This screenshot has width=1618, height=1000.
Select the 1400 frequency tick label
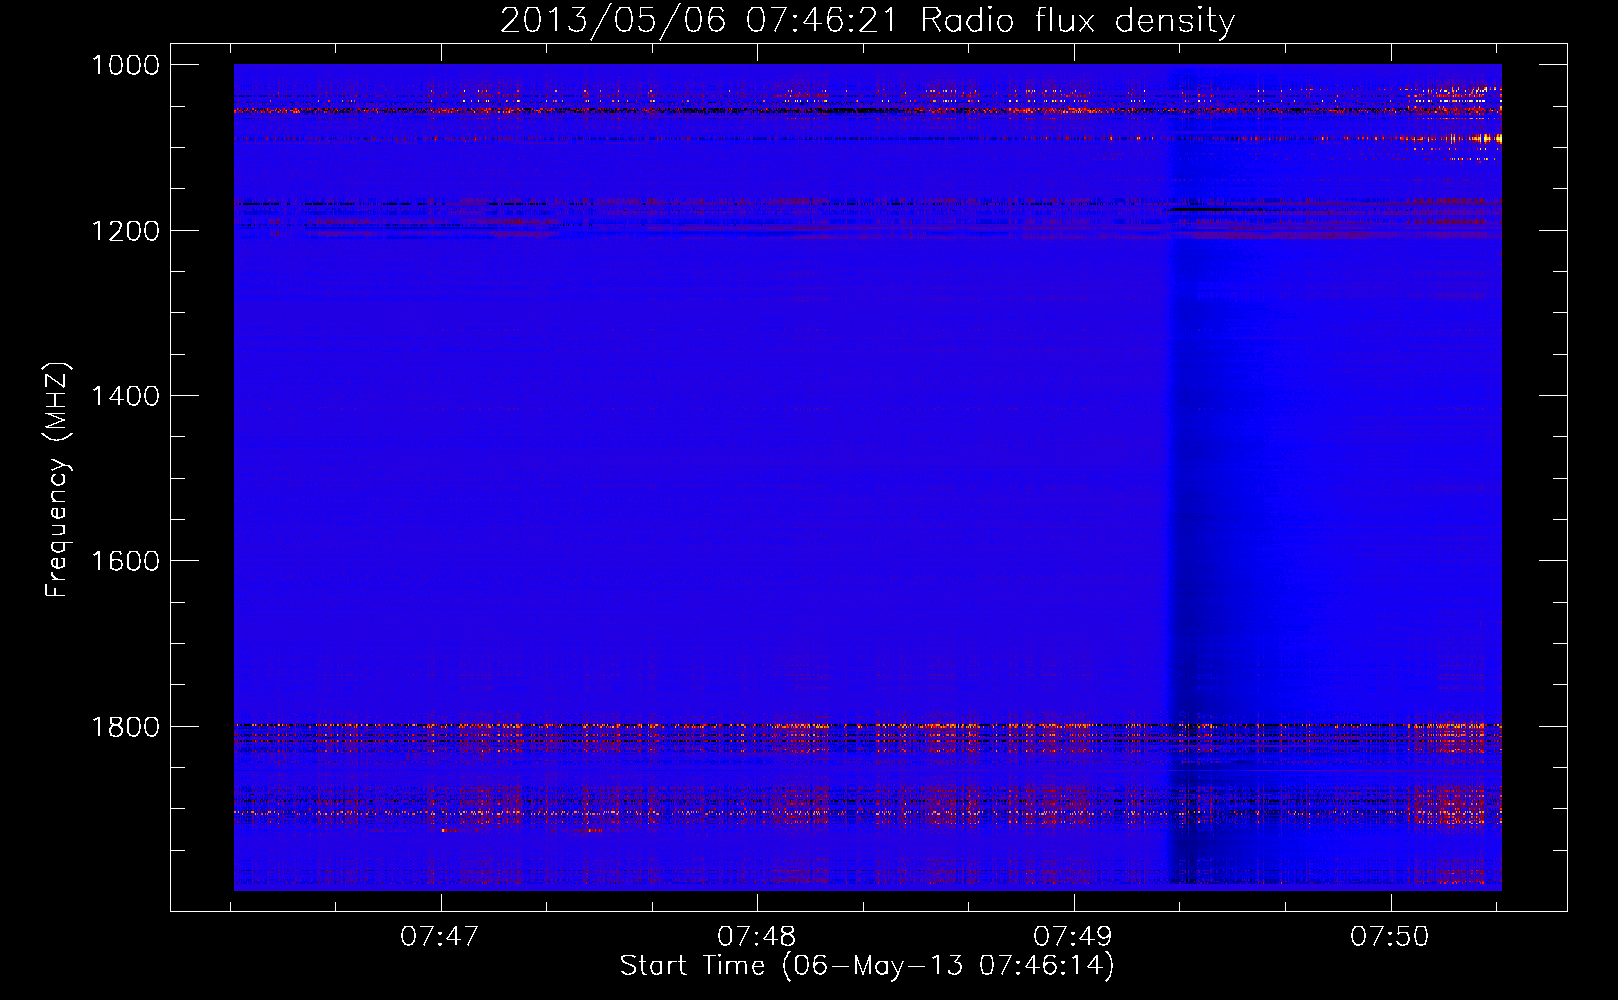click(x=125, y=396)
